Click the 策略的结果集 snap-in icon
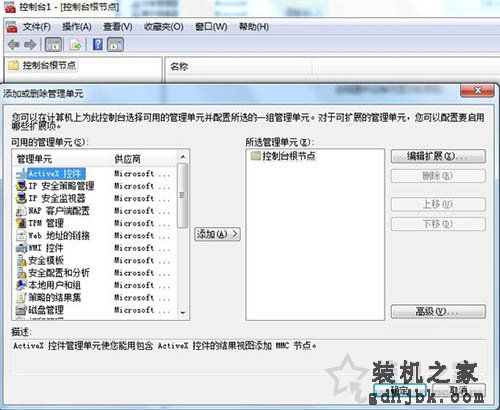Image resolution: width=500 pixels, height=410 pixels. (x=22, y=297)
